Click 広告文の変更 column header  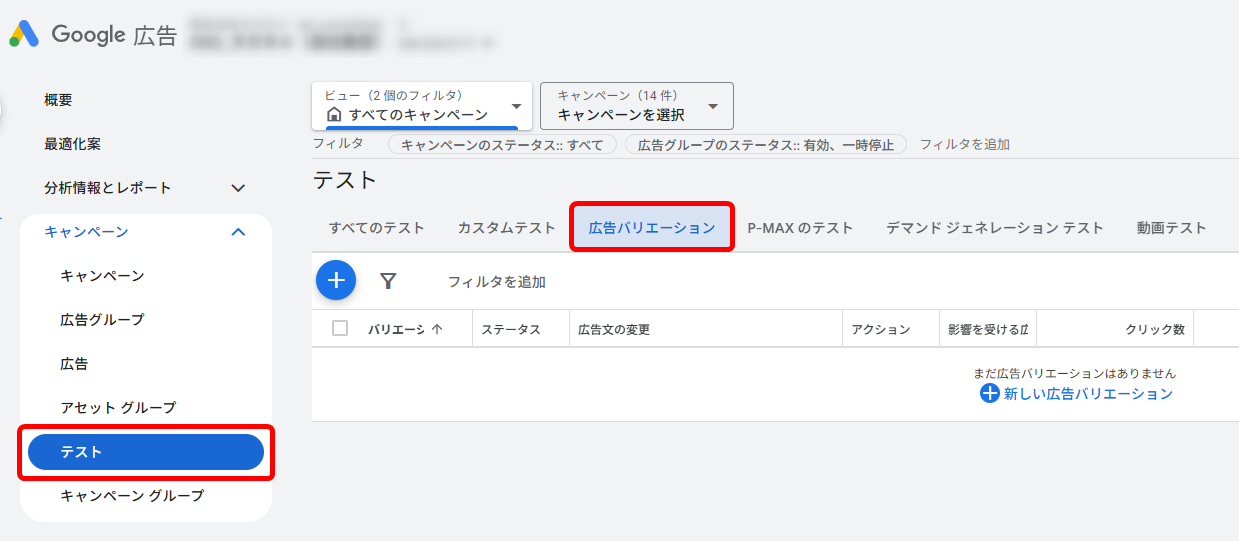[x=615, y=329]
